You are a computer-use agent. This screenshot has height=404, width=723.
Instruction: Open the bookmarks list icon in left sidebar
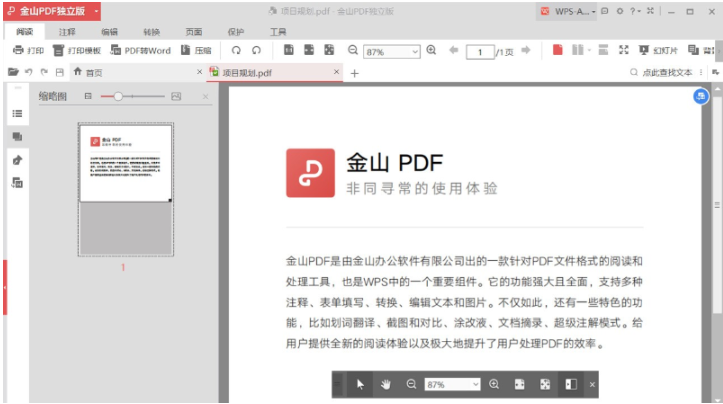coord(17,114)
